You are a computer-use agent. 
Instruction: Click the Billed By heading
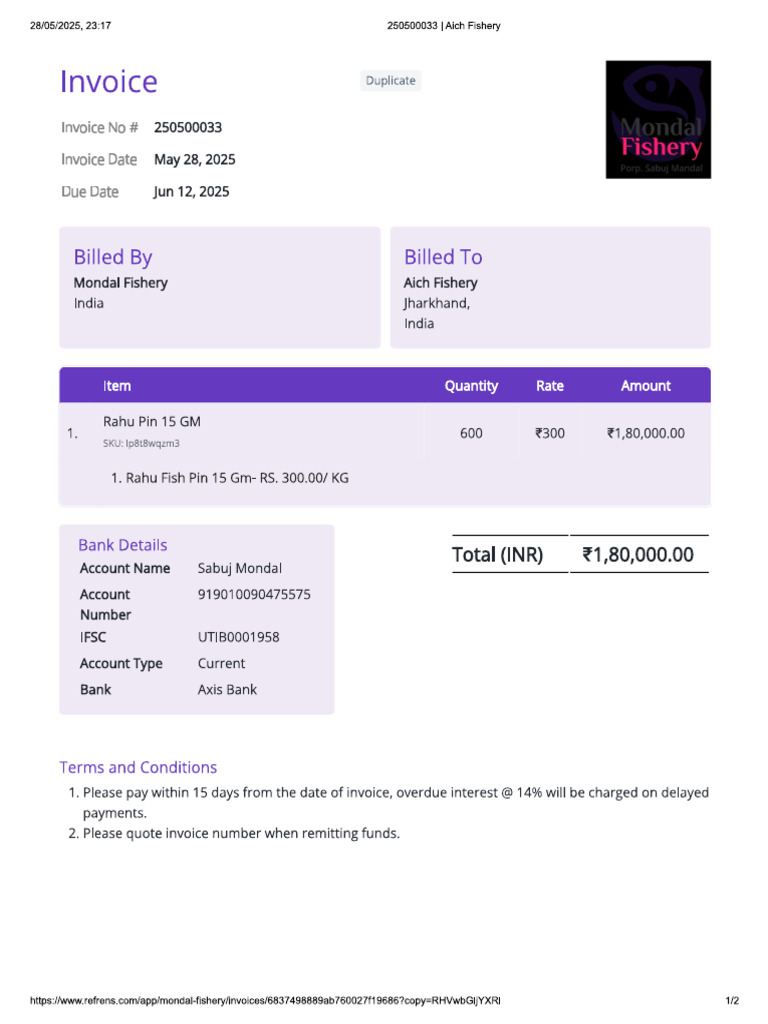point(113,257)
